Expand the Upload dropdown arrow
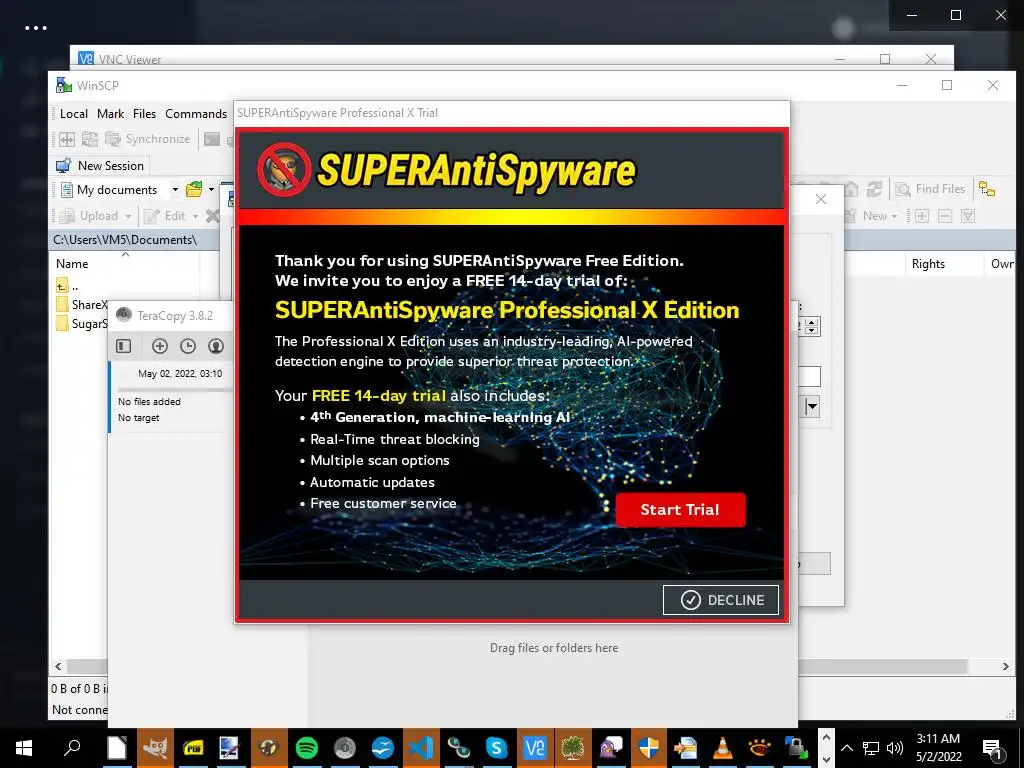 128,216
